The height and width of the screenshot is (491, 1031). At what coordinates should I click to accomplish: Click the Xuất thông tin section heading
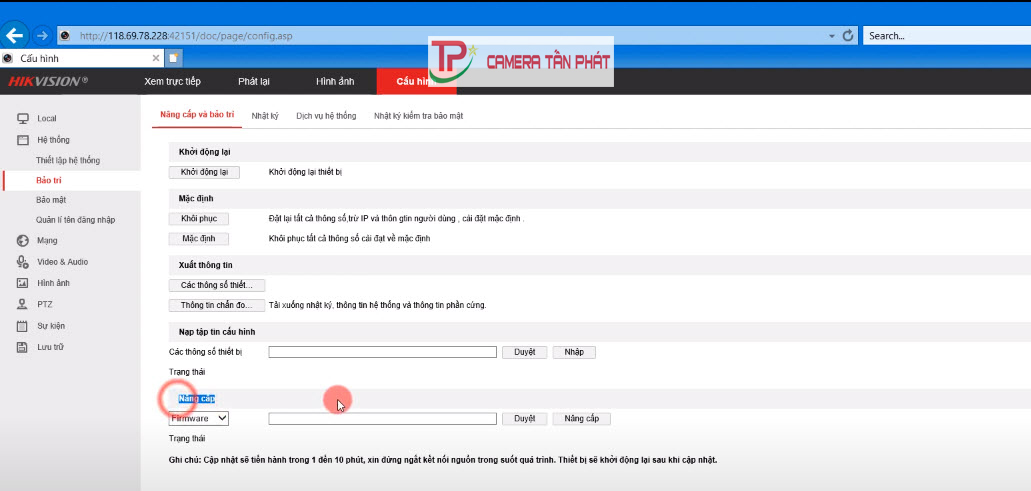206,265
